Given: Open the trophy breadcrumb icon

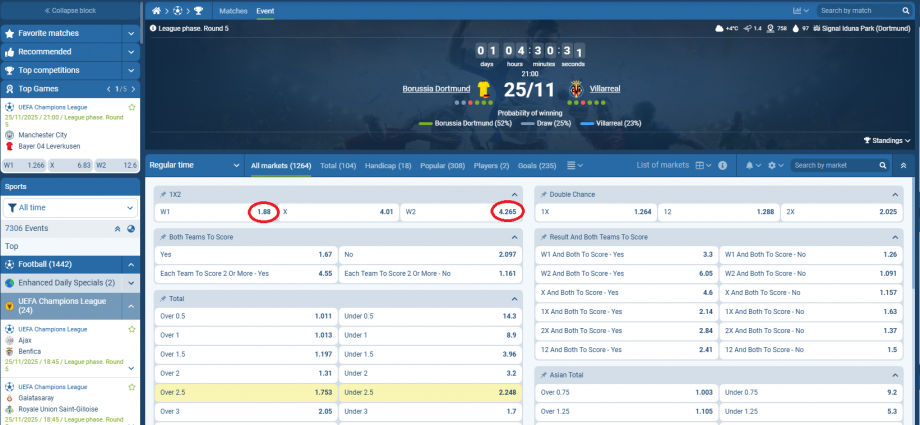Looking at the screenshot, I should pos(198,11).
